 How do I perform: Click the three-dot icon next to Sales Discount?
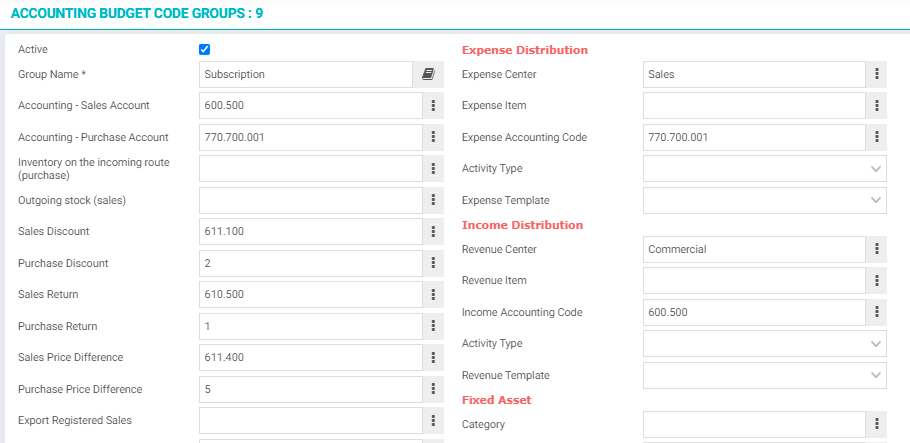433,232
